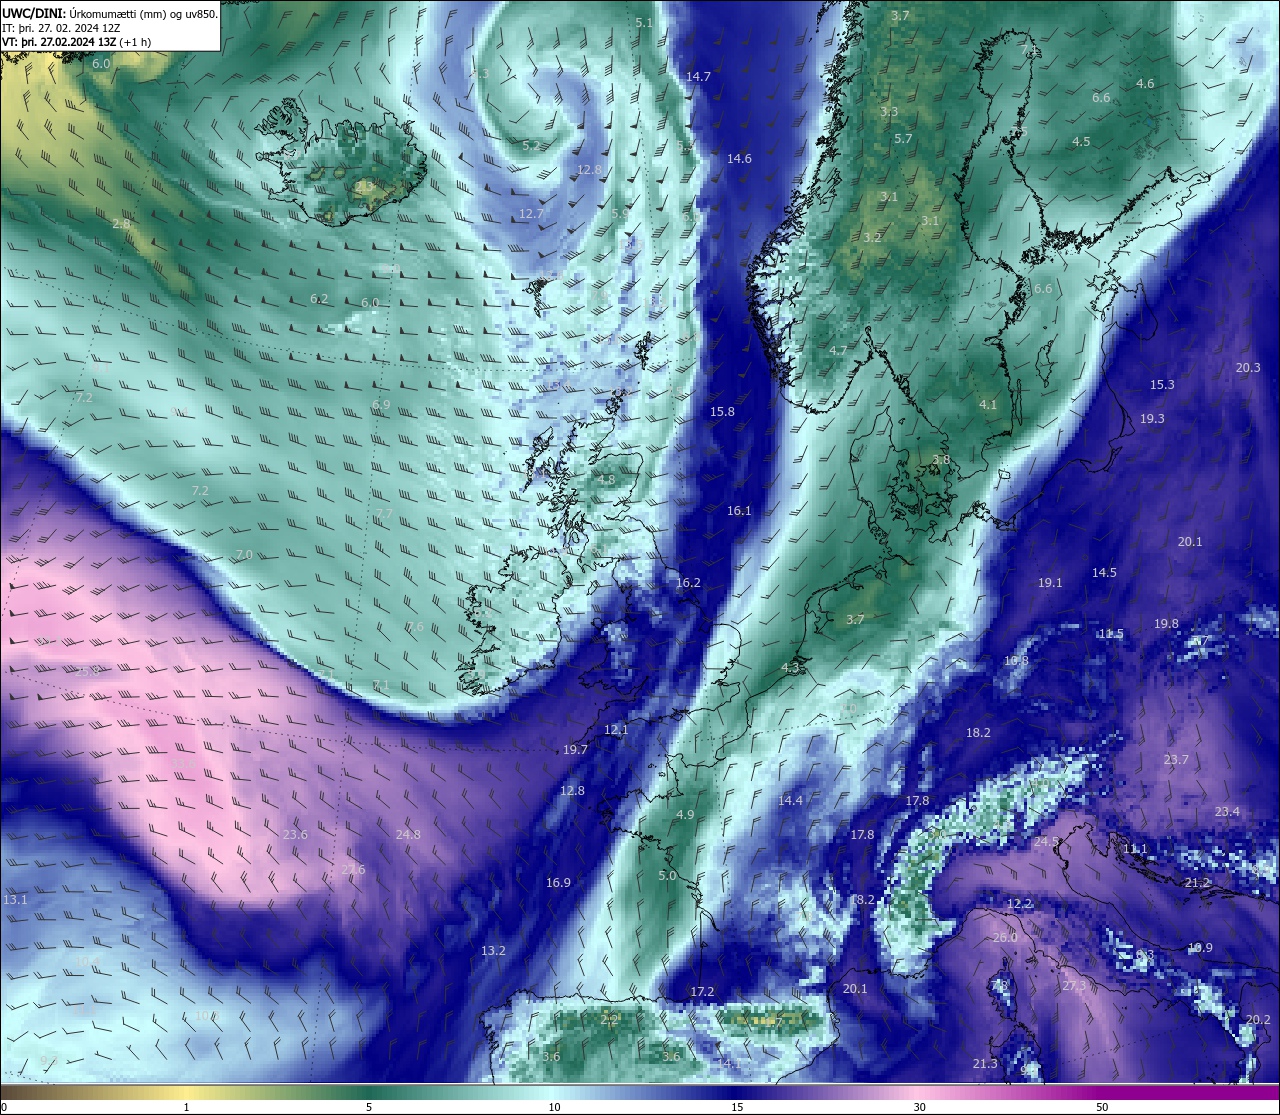Click the 4.3 value on the map
Image resolution: width=1280 pixels, height=1115 pixels.
point(790,668)
